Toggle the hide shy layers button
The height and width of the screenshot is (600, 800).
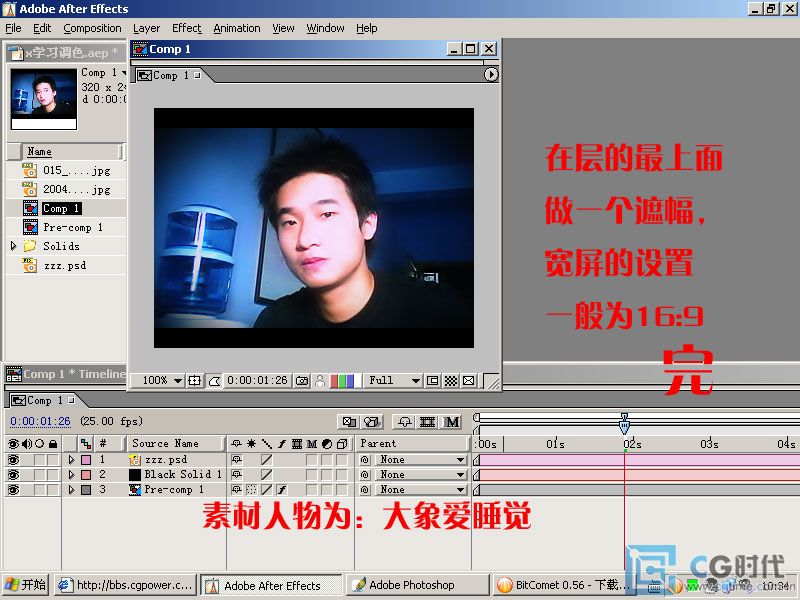[x=405, y=422]
